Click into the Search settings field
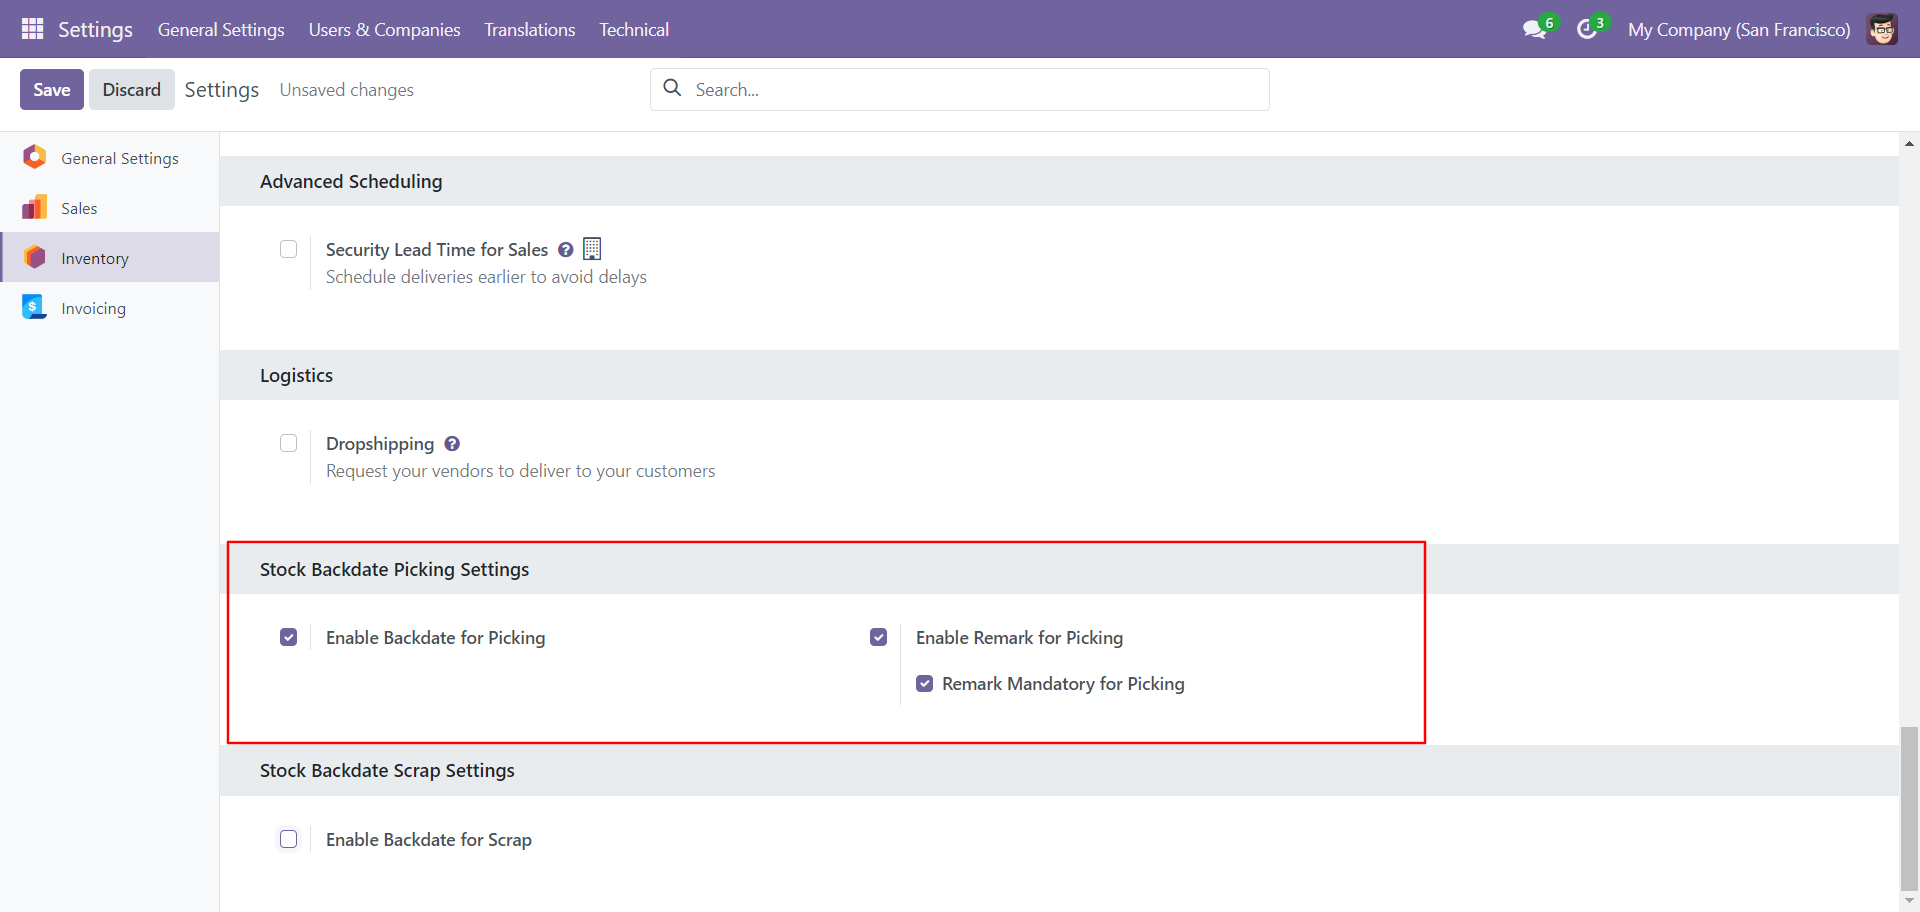Image resolution: width=1920 pixels, height=912 pixels. coord(960,89)
